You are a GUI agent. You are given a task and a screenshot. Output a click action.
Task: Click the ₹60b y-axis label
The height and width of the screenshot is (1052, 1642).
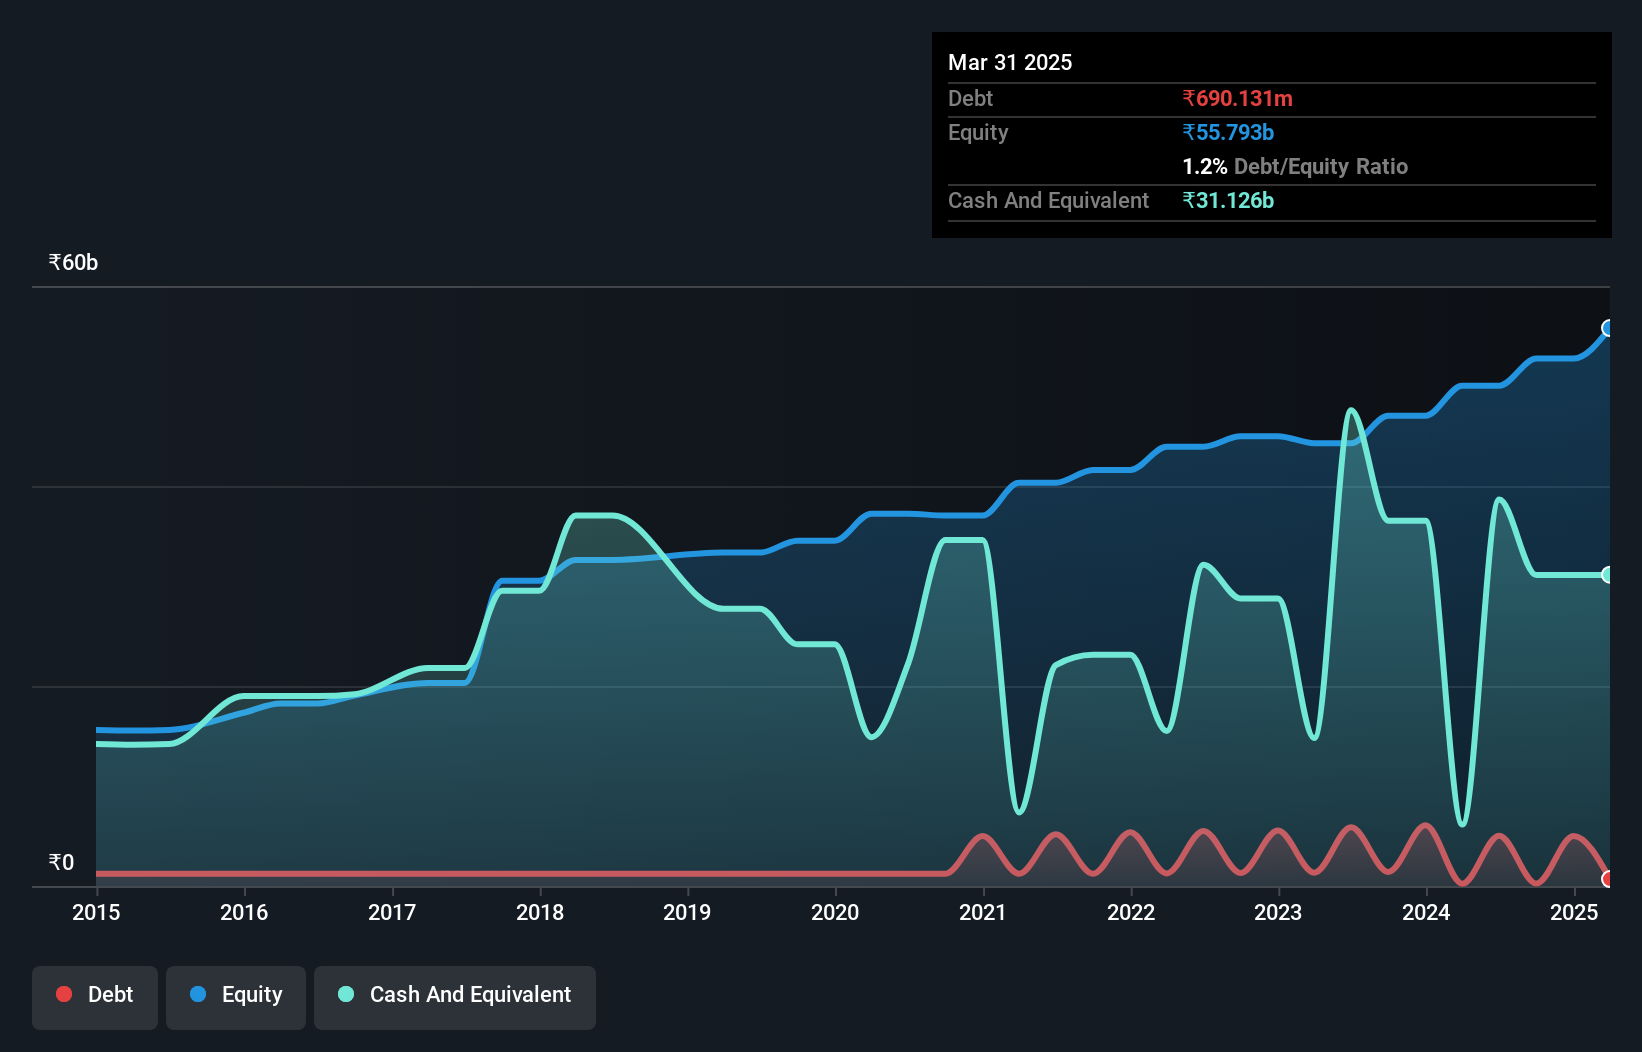[x=73, y=263]
